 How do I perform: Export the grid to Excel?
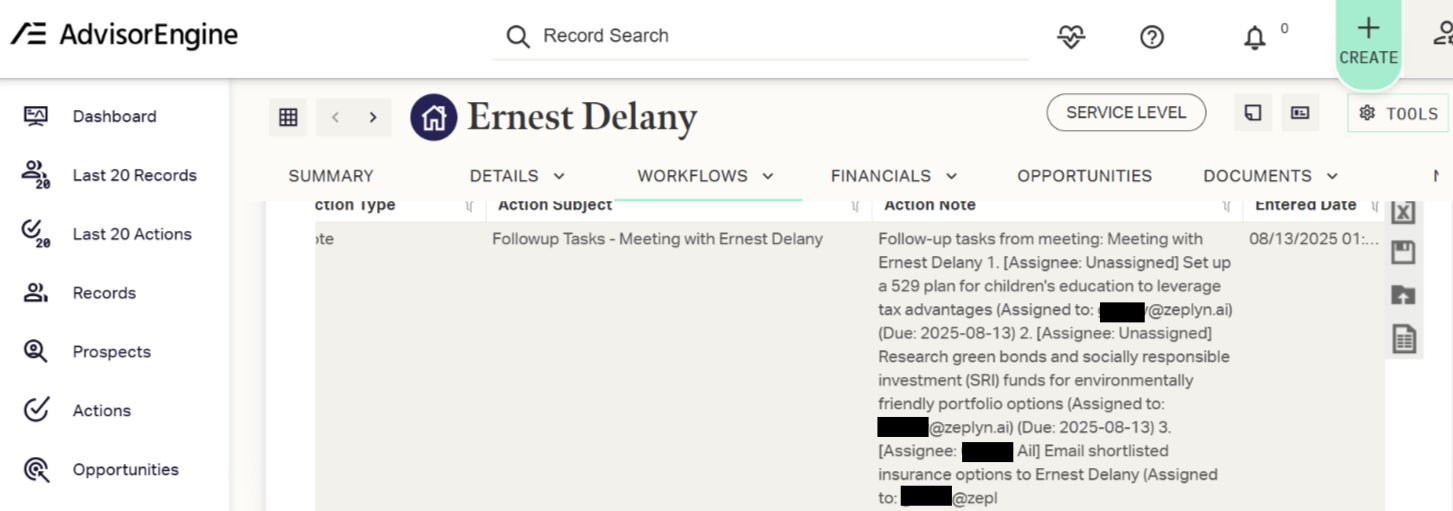(x=1404, y=212)
